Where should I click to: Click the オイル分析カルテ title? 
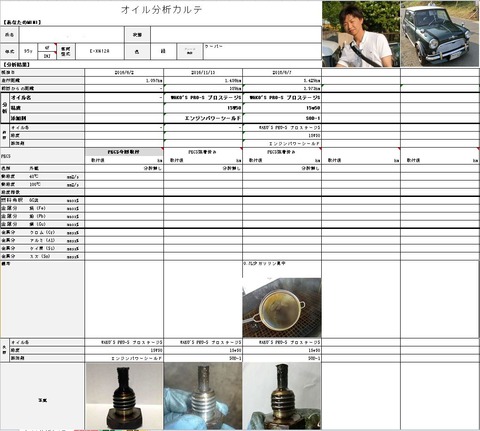click(x=161, y=10)
